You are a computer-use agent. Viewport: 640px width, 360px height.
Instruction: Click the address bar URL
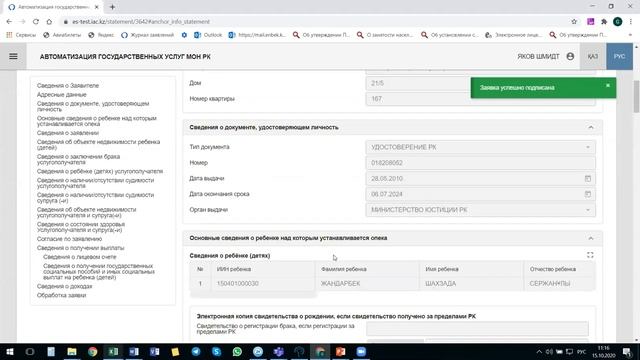[141, 22]
